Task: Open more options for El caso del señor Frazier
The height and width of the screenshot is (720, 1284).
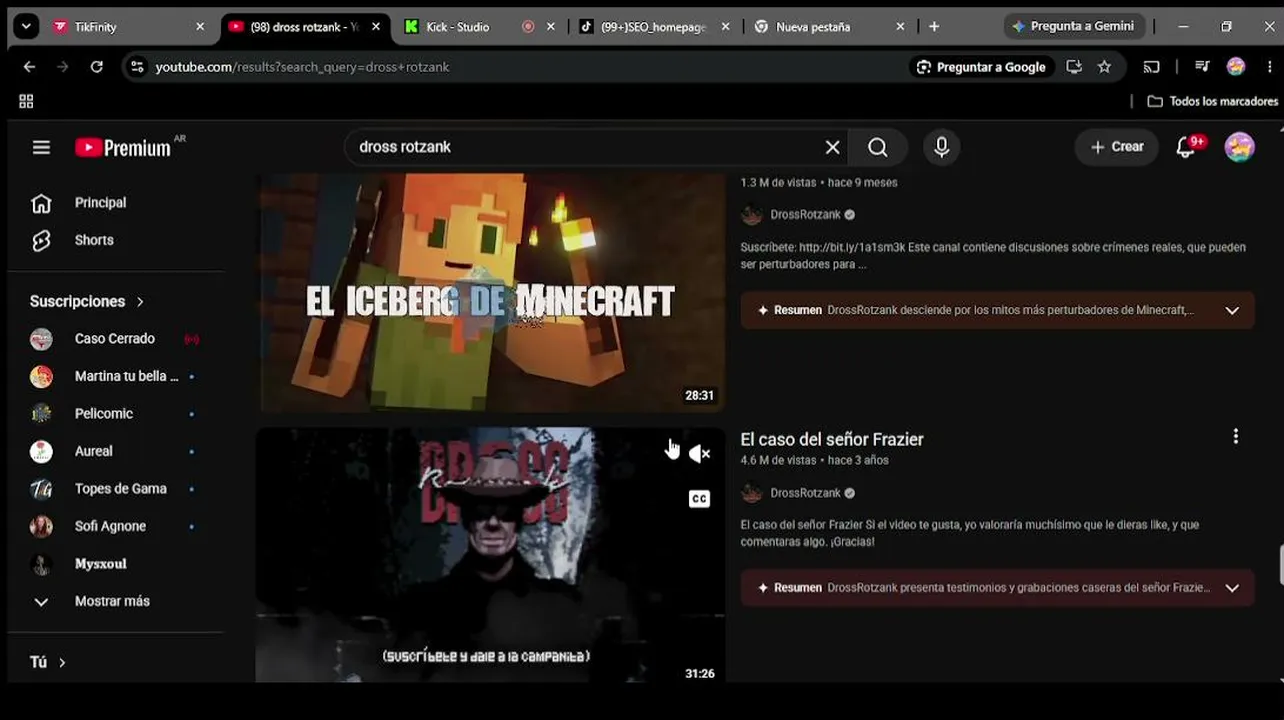Action: (1236, 436)
